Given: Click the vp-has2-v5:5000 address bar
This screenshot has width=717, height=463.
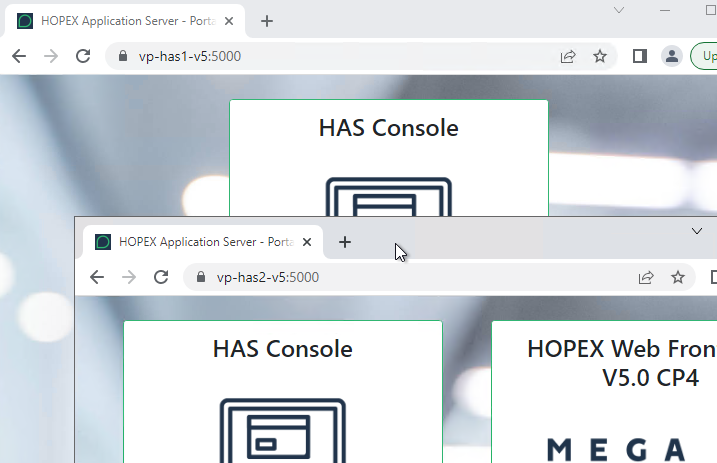Looking at the screenshot, I should tap(400, 277).
